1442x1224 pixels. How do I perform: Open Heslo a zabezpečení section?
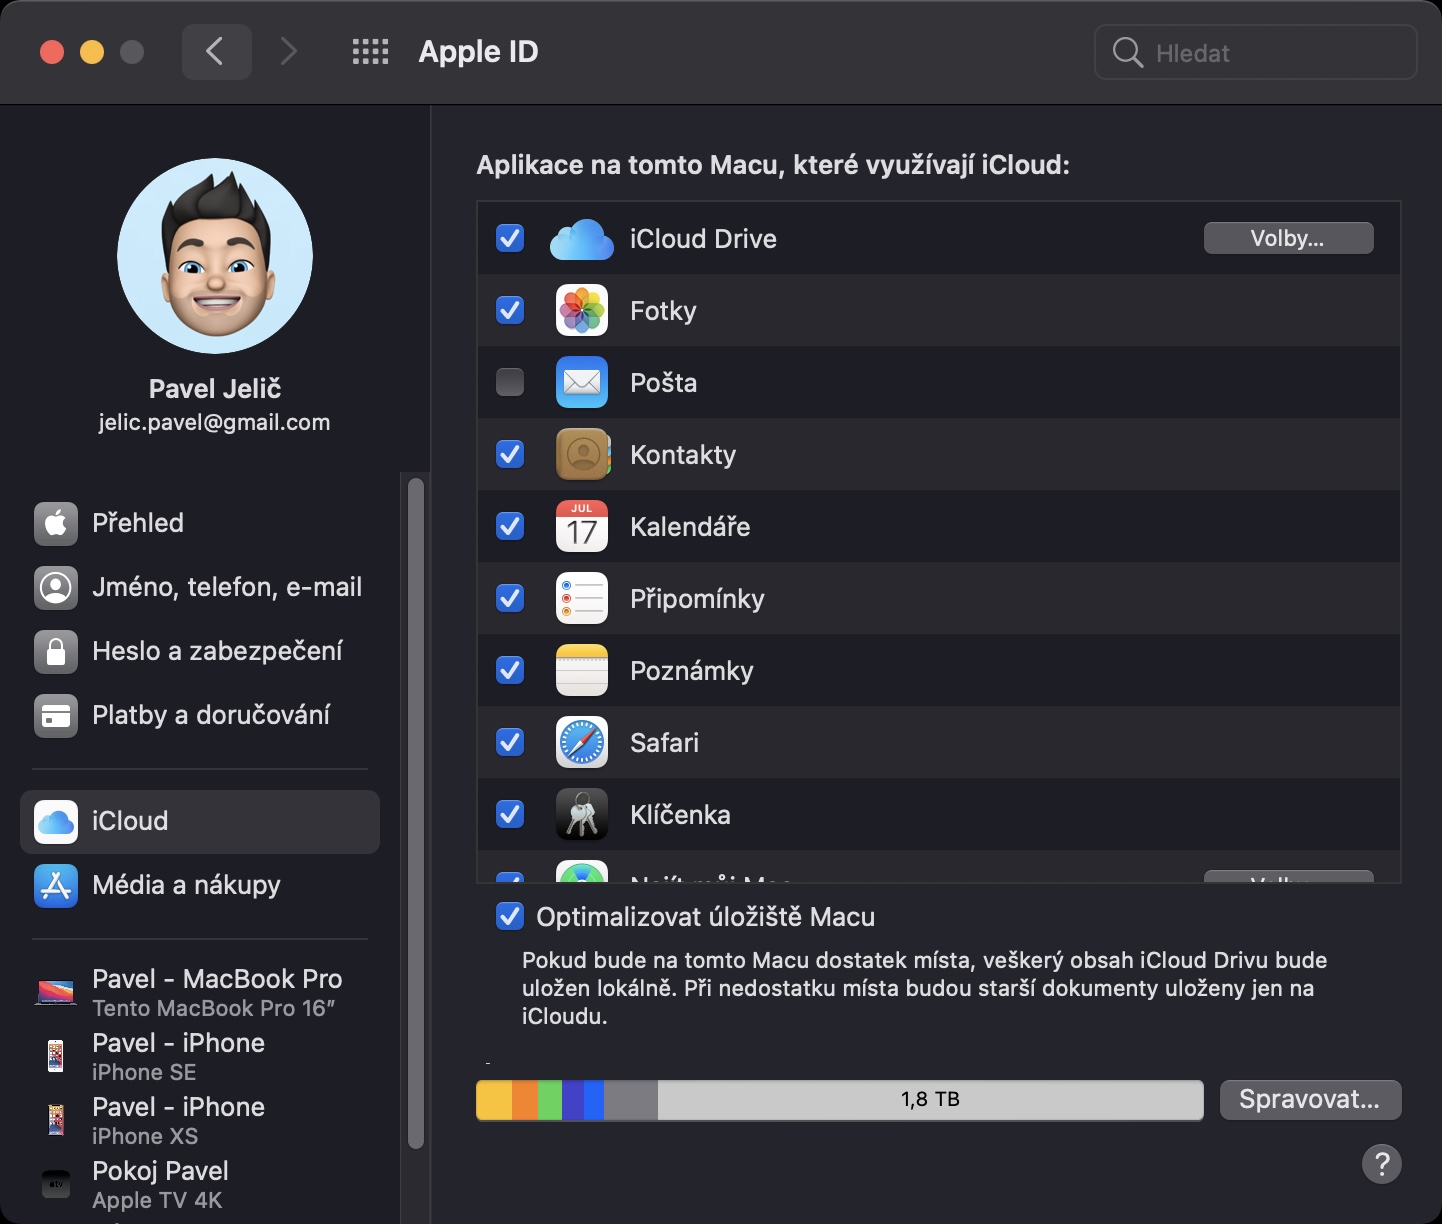[x=200, y=651]
